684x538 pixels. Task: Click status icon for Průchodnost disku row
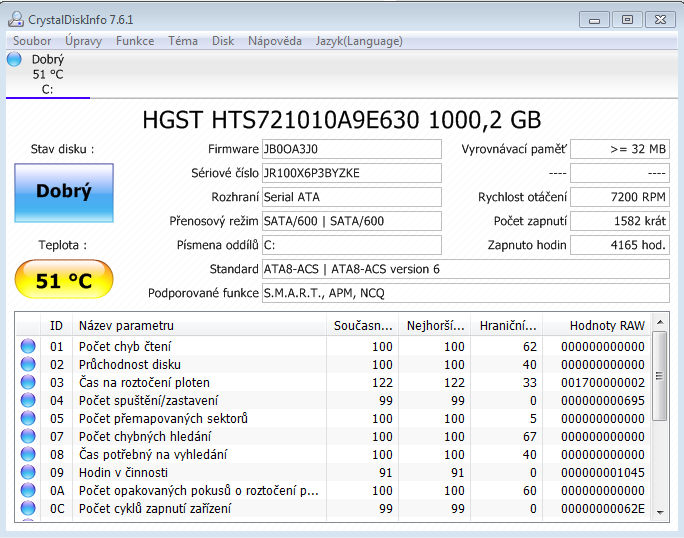[x=28, y=365]
